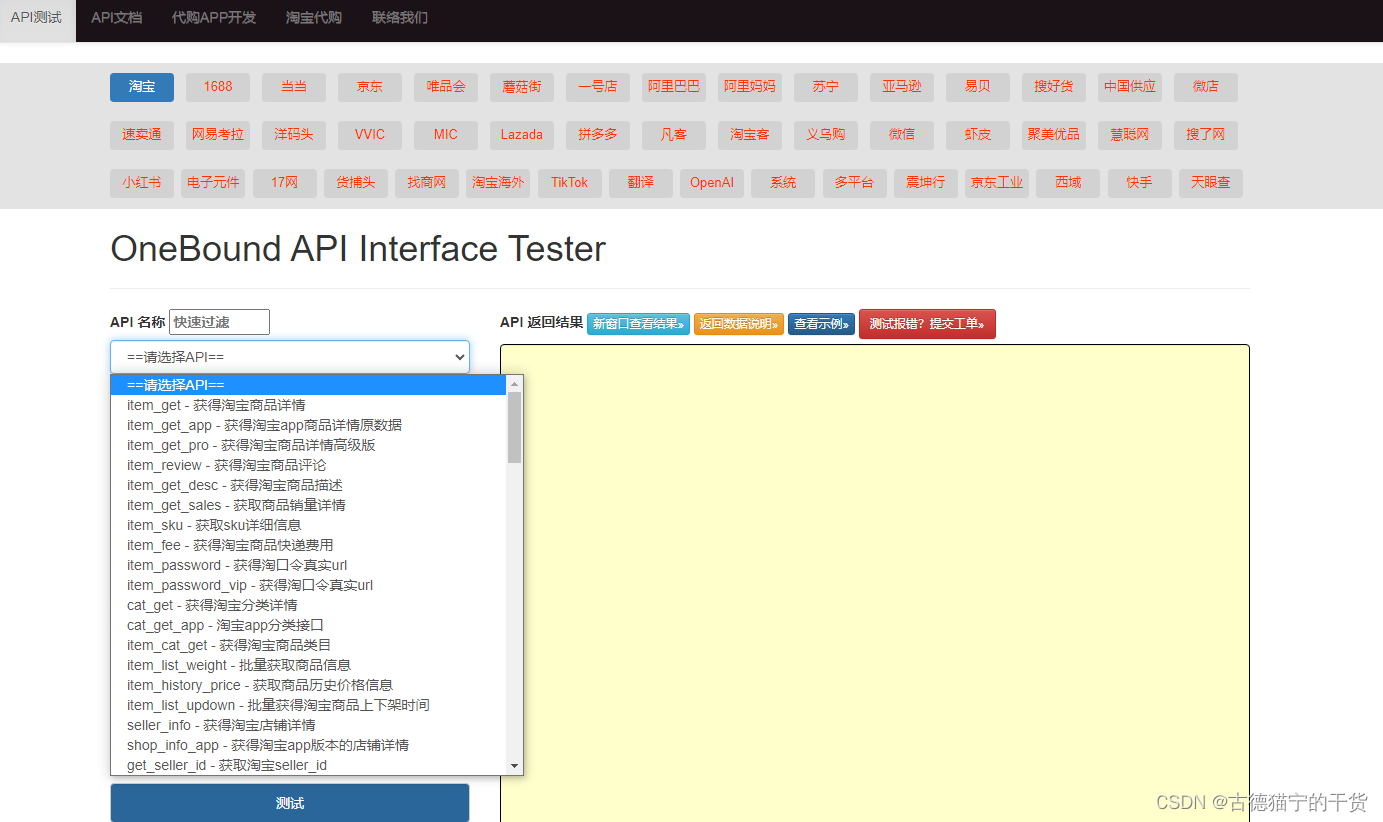Select the TikTok platform button
The height and width of the screenshot is (822, 1383).
click(x=570, y=183)
